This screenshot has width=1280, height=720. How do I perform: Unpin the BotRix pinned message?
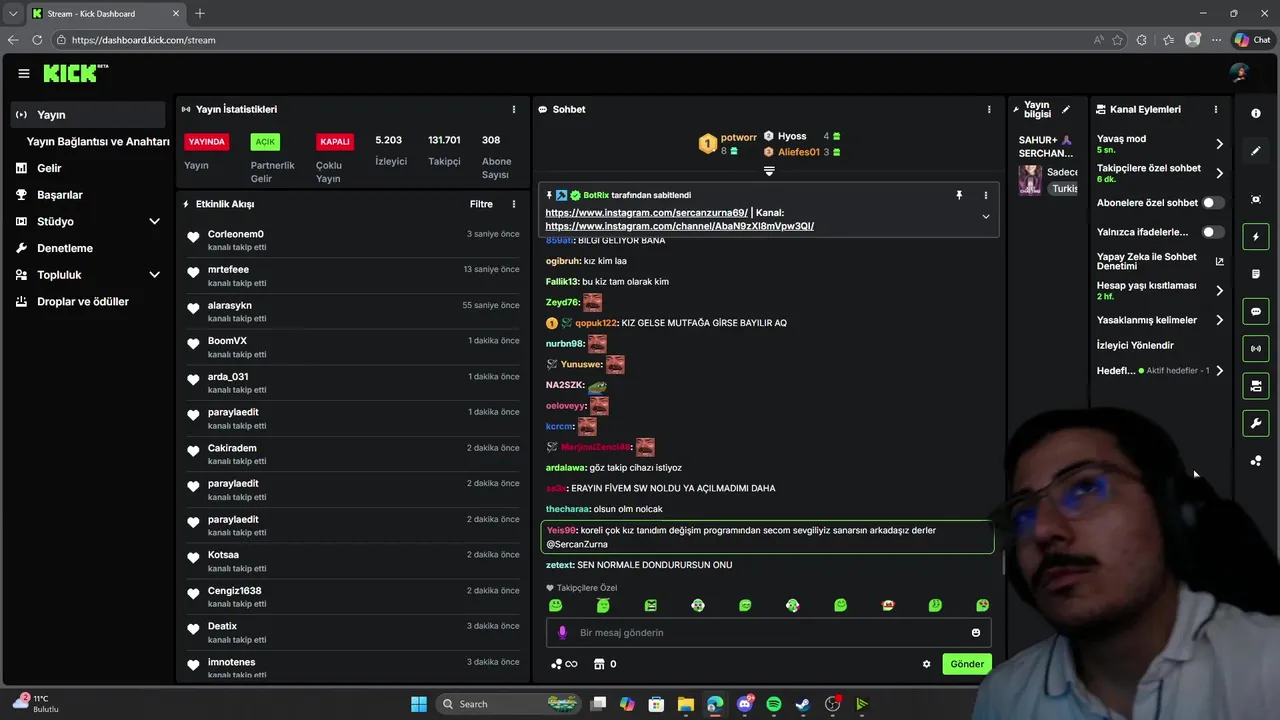(958, 195)
